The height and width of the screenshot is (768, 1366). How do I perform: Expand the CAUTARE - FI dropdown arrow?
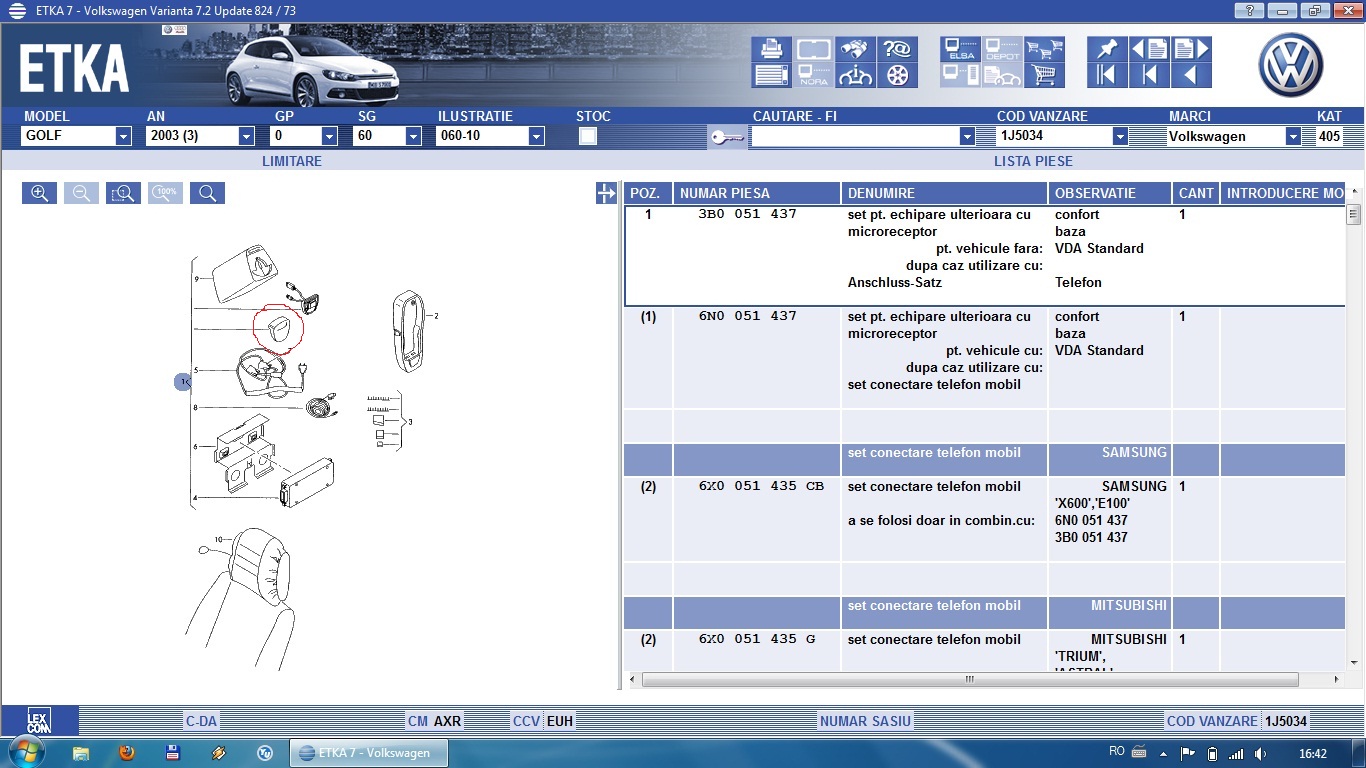[x=967, y=136]
